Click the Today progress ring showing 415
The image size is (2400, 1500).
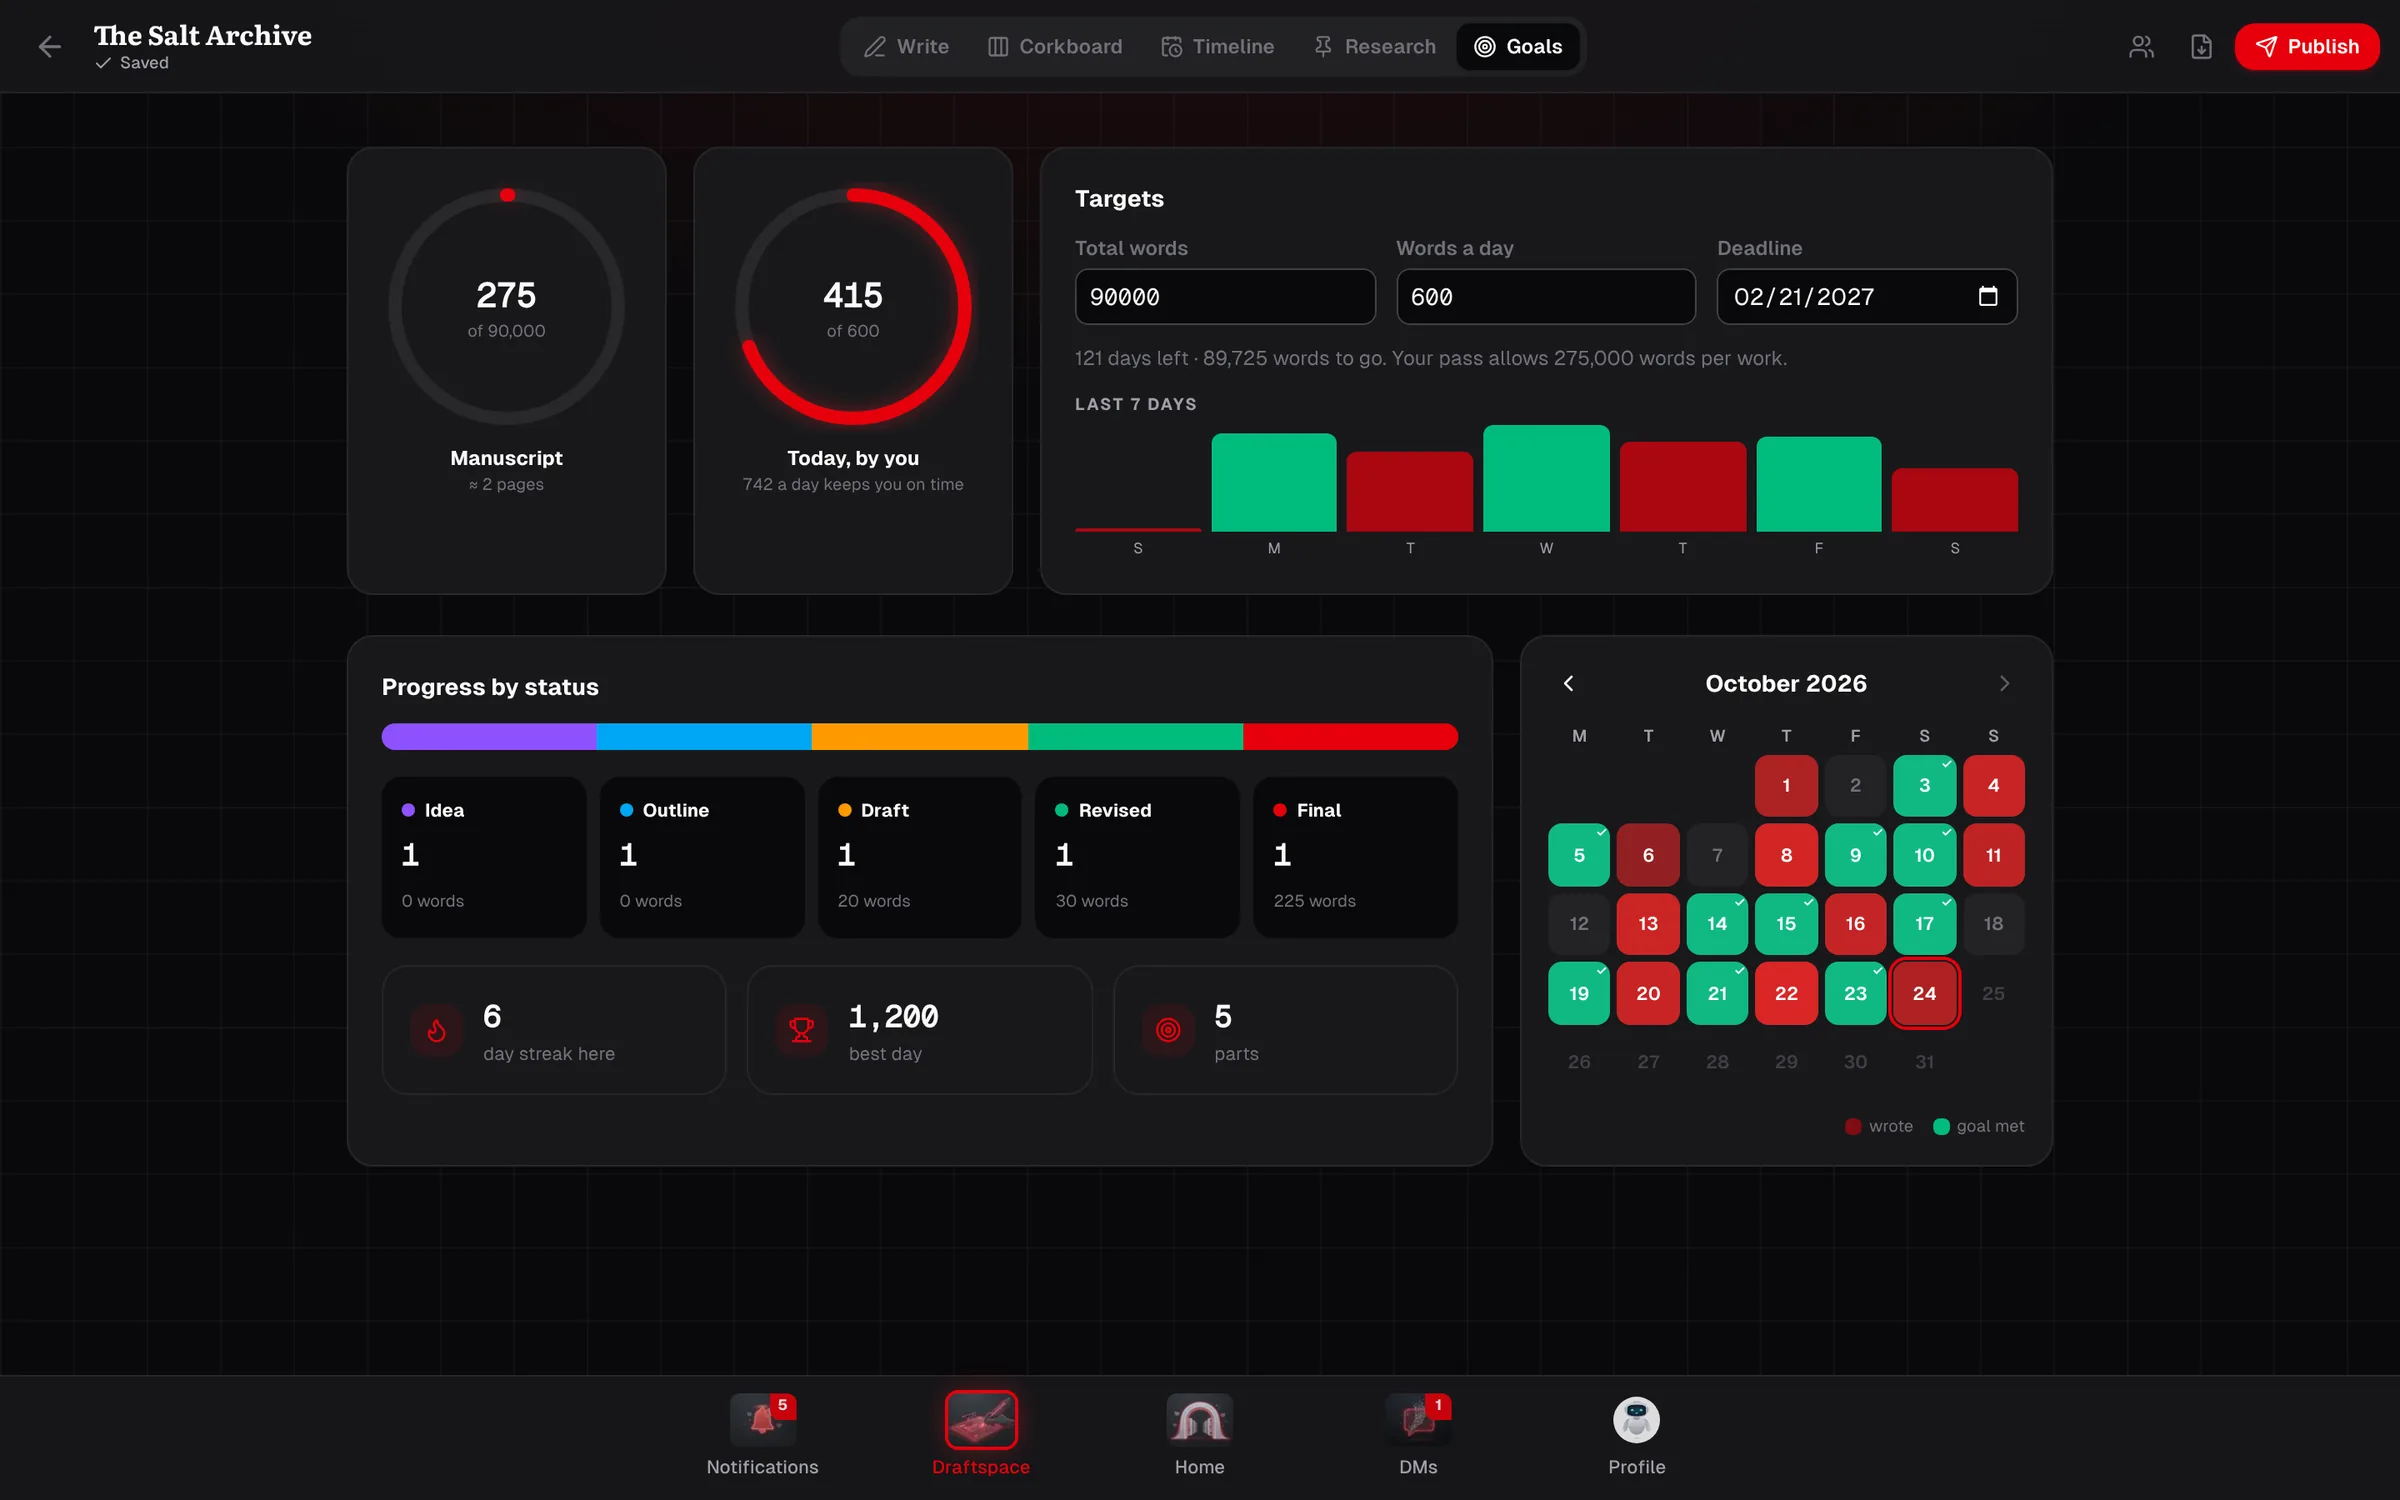853,307
